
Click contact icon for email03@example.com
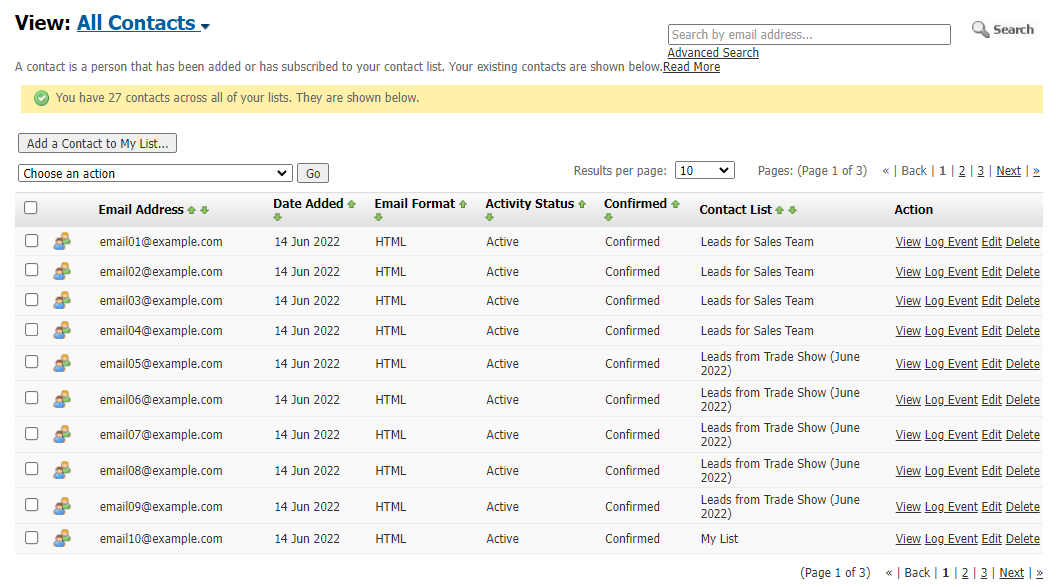coord(62,301)
